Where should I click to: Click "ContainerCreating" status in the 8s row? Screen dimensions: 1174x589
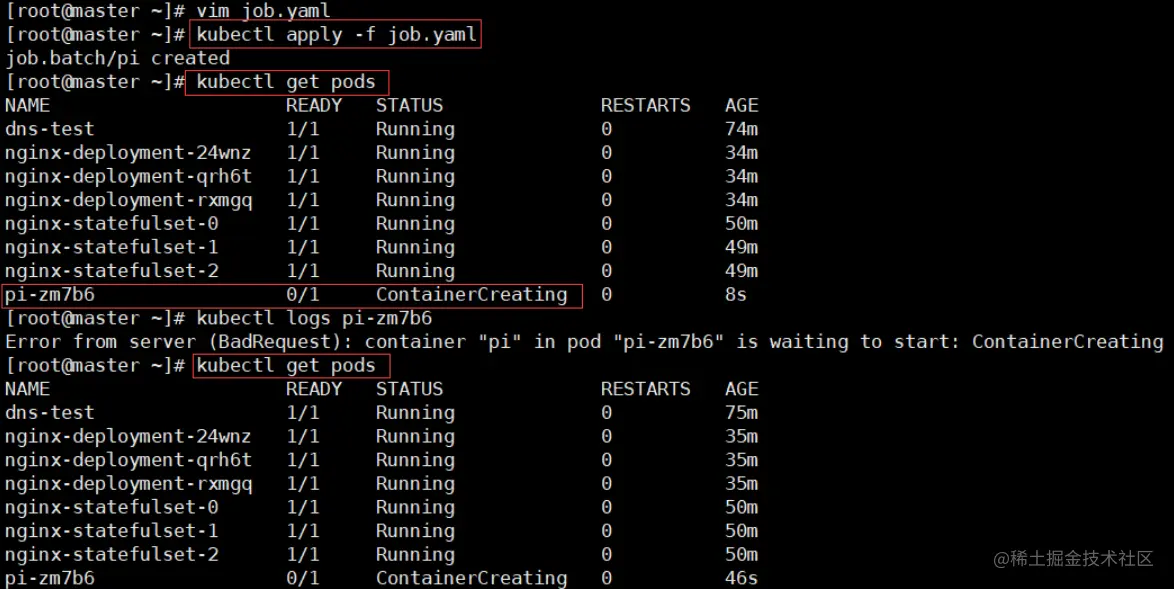[472, 295]
